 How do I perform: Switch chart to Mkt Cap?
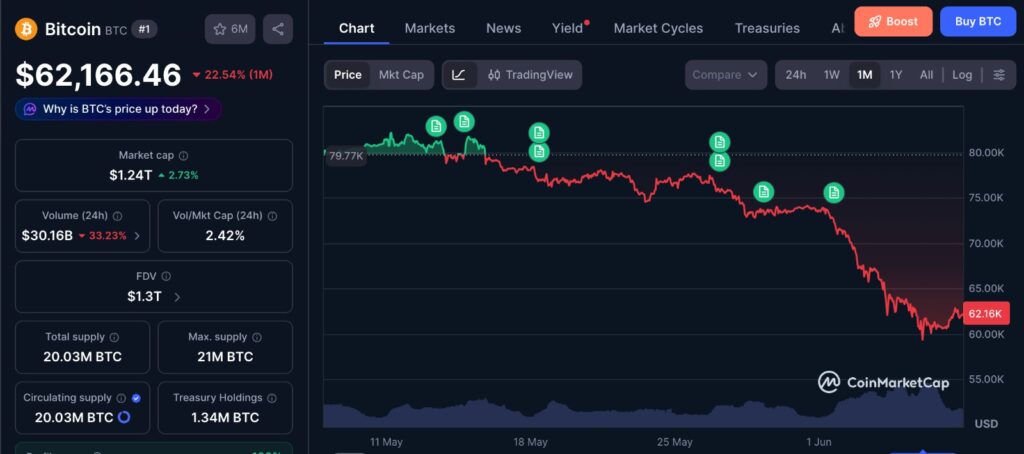pyautogui.click(x=401, y=74)
